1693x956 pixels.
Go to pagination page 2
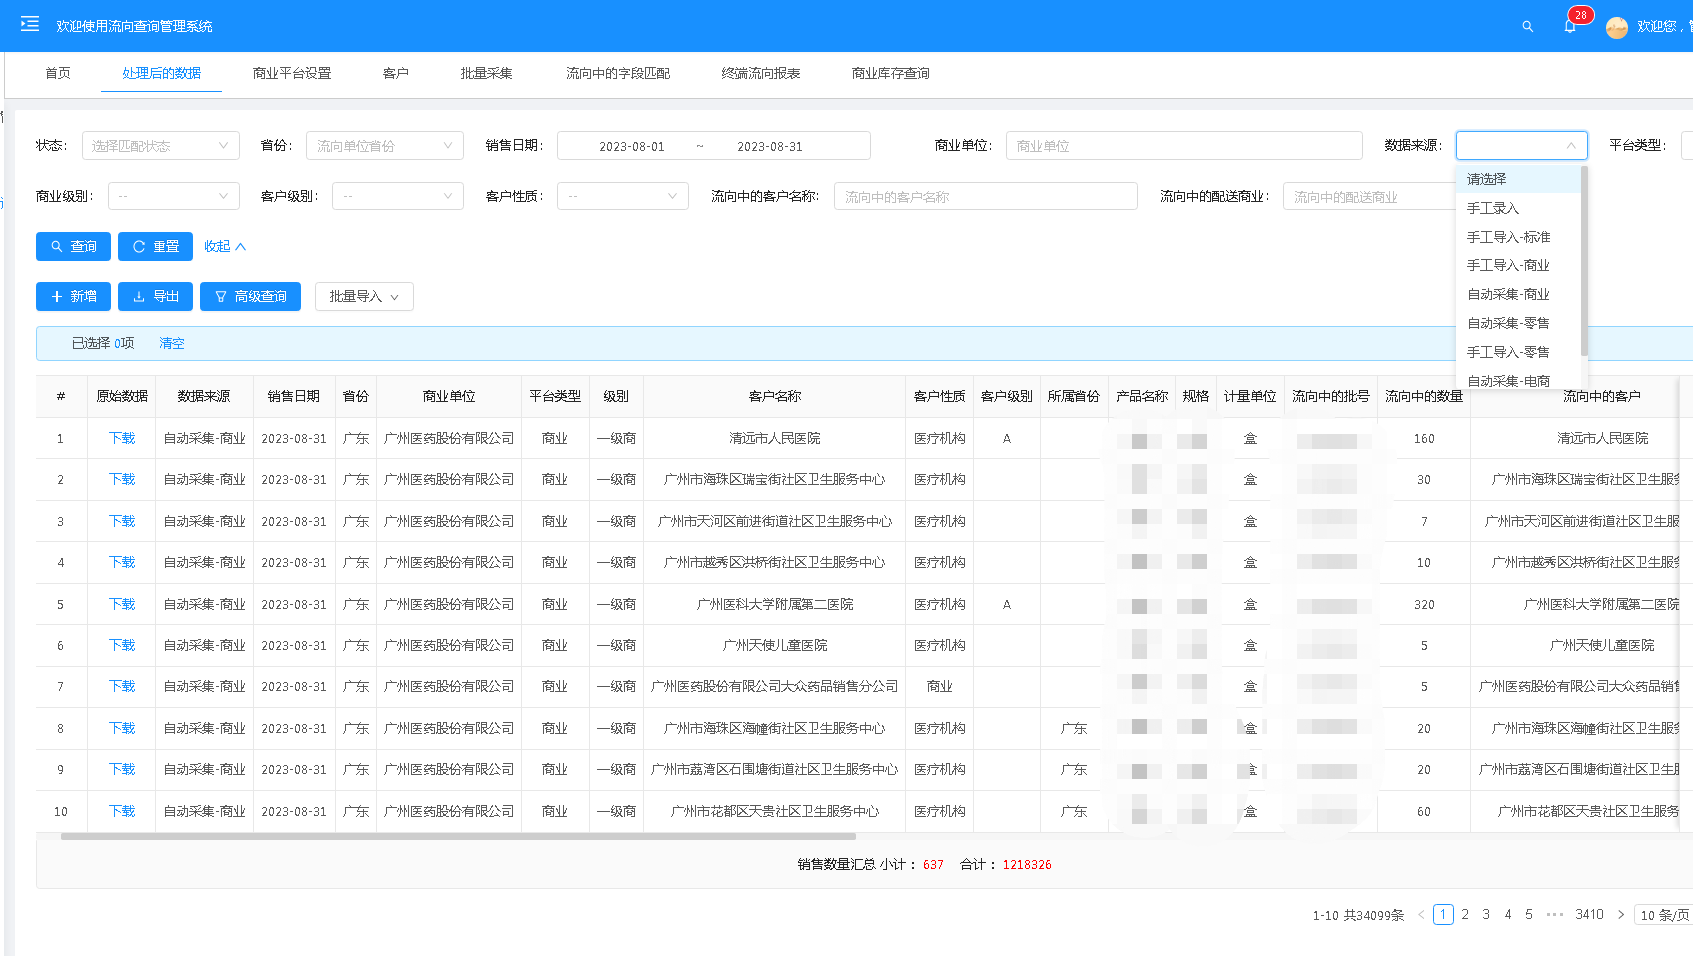click(x=1465, y=915)
